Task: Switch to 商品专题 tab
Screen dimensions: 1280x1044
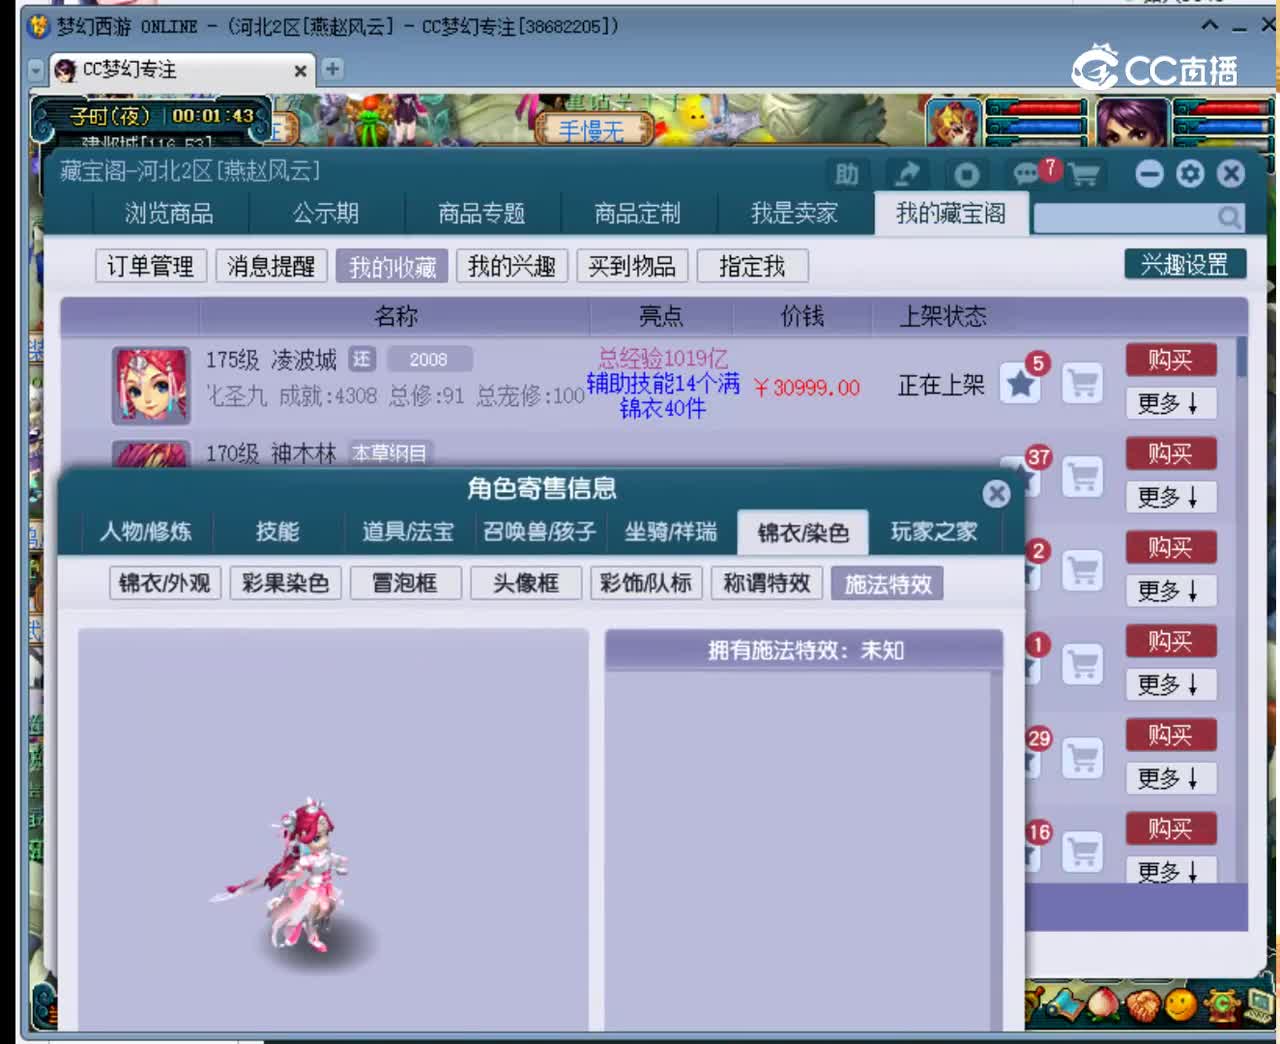Action: (x=482, y=214)
